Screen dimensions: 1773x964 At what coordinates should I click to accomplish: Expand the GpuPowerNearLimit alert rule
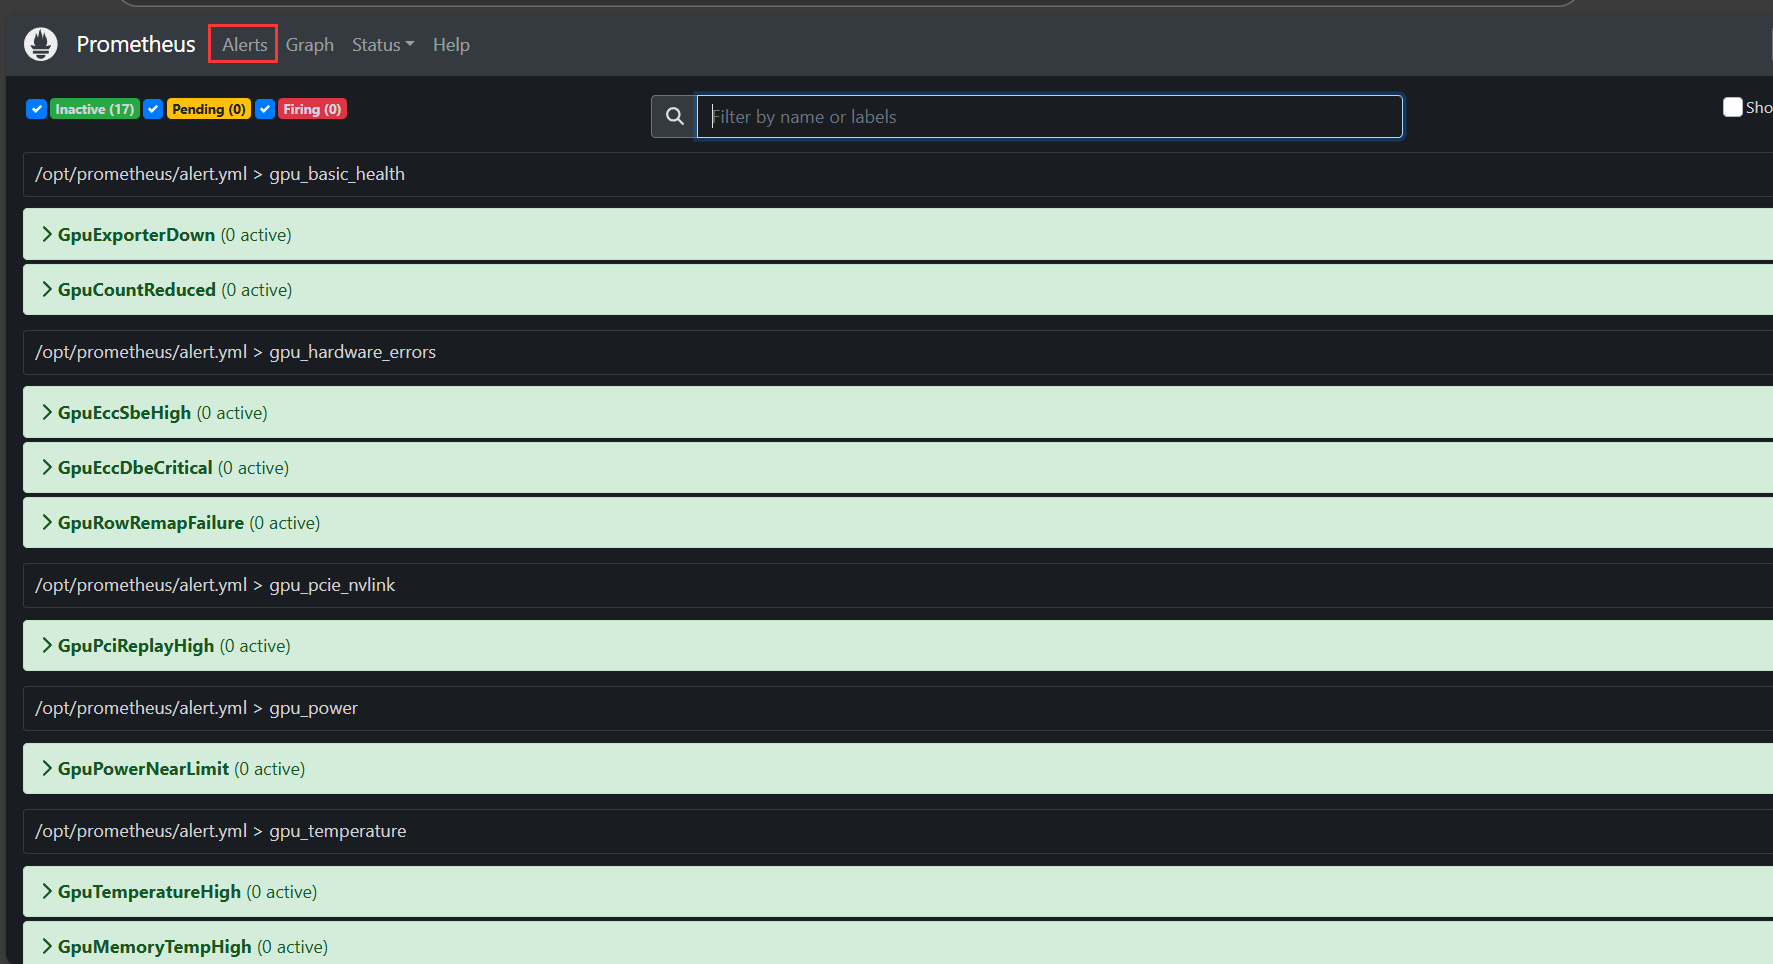click(x=143, y=769)
